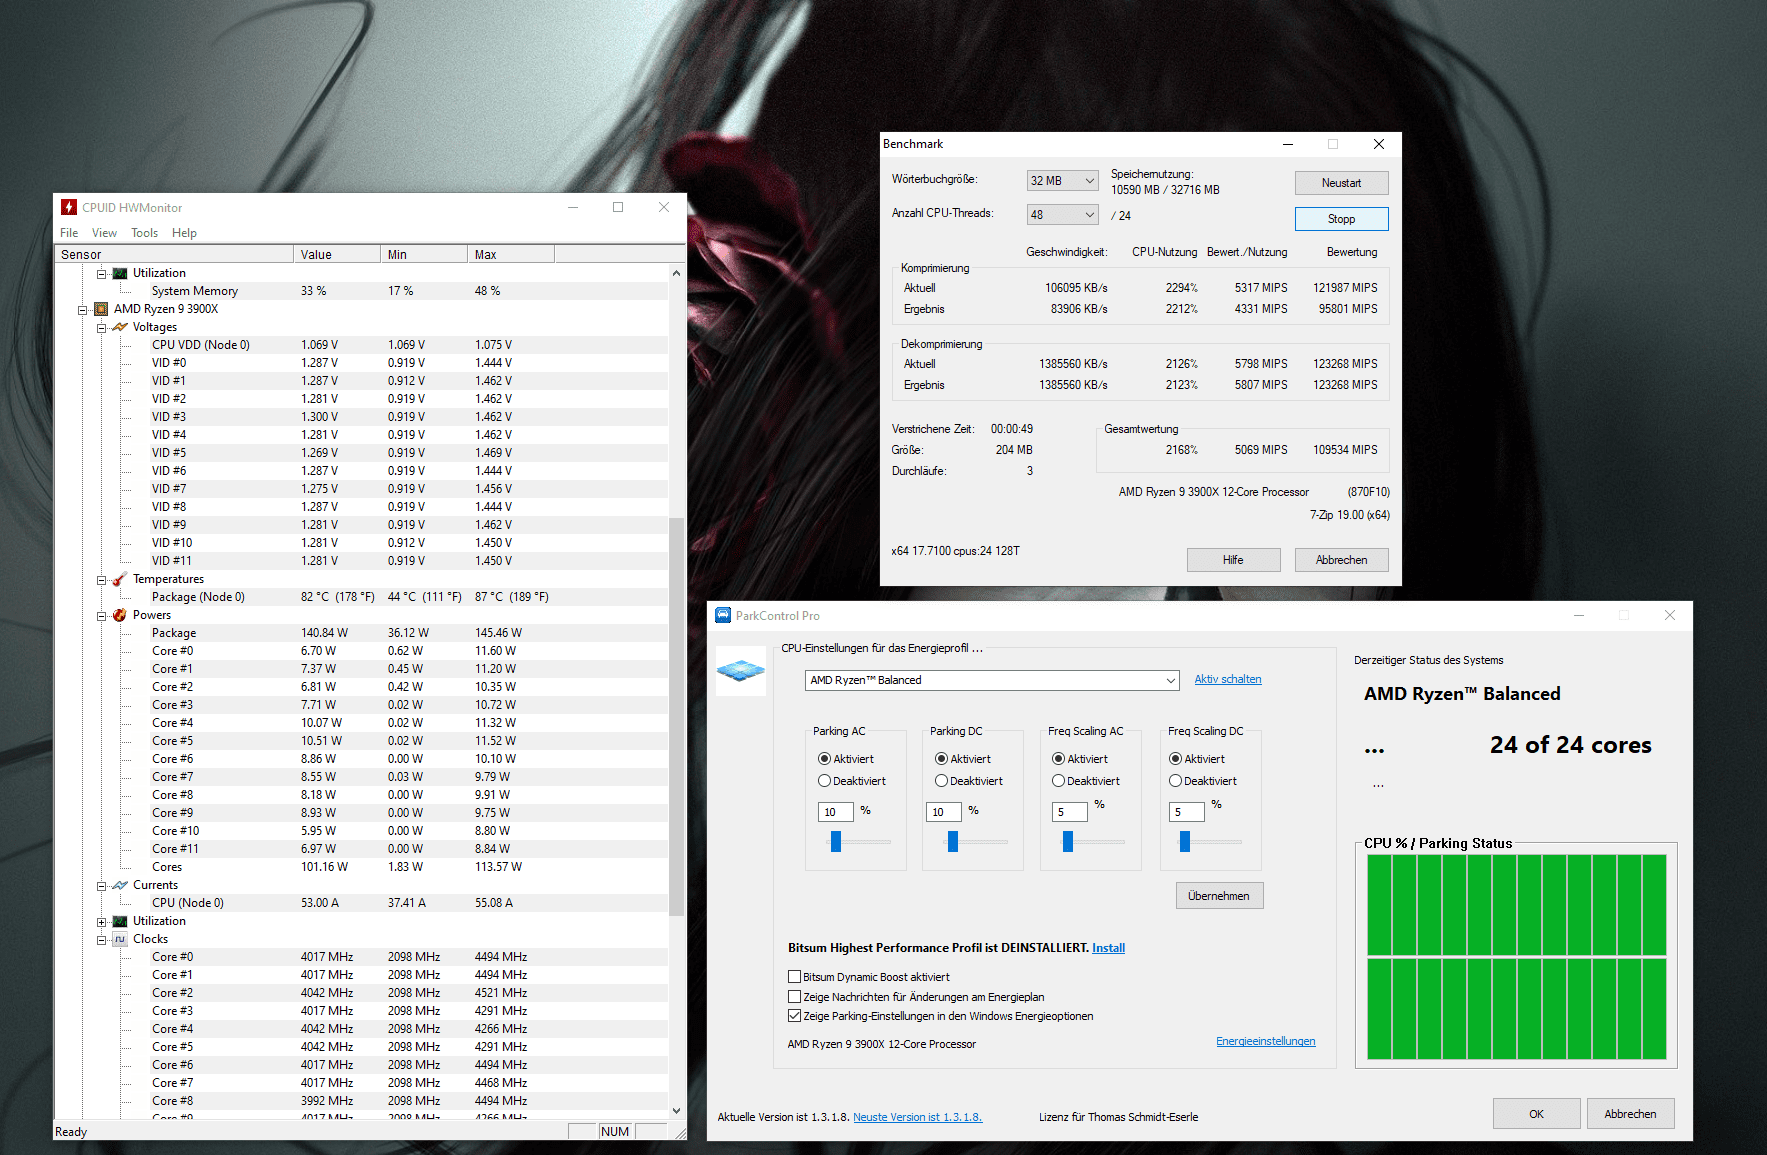Expand the lower Utilization node above Clocks
The image size is (1767, 1155).
pyautogui.click(x=102, y=922)
